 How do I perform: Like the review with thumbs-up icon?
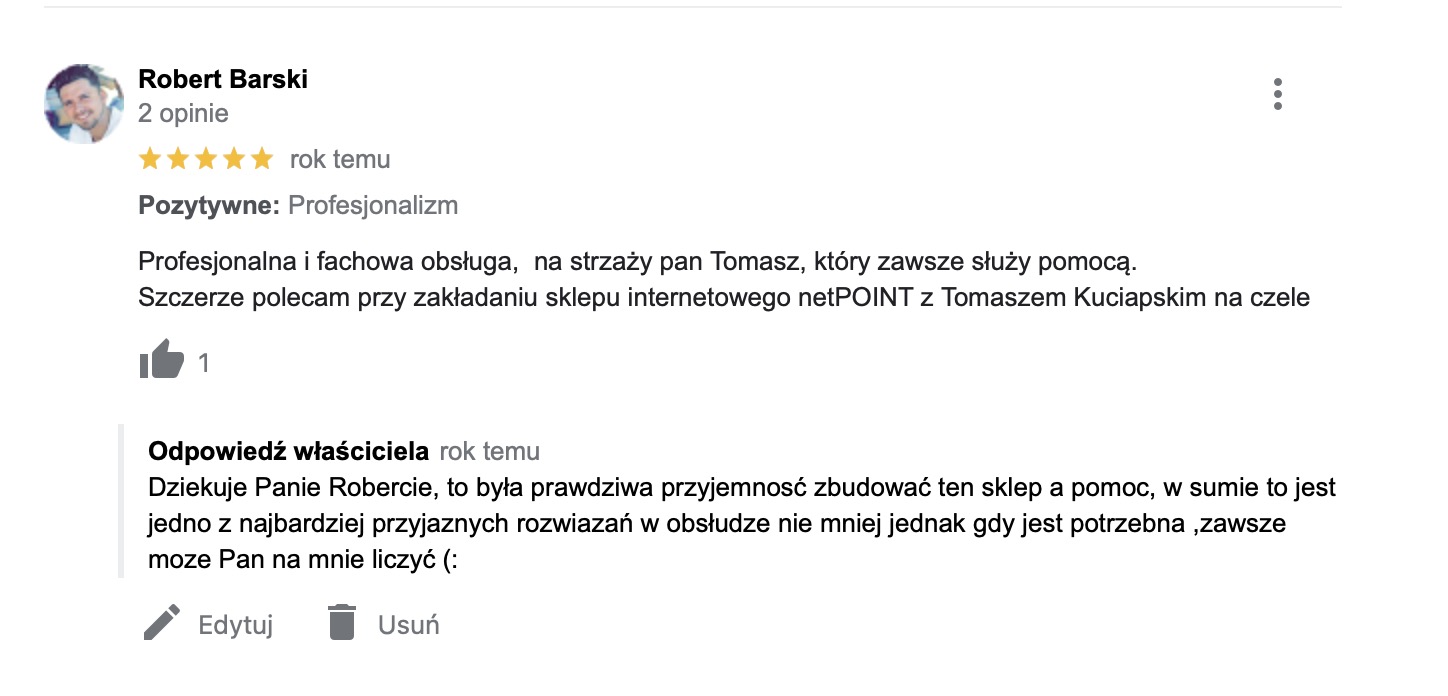point(162,360)
